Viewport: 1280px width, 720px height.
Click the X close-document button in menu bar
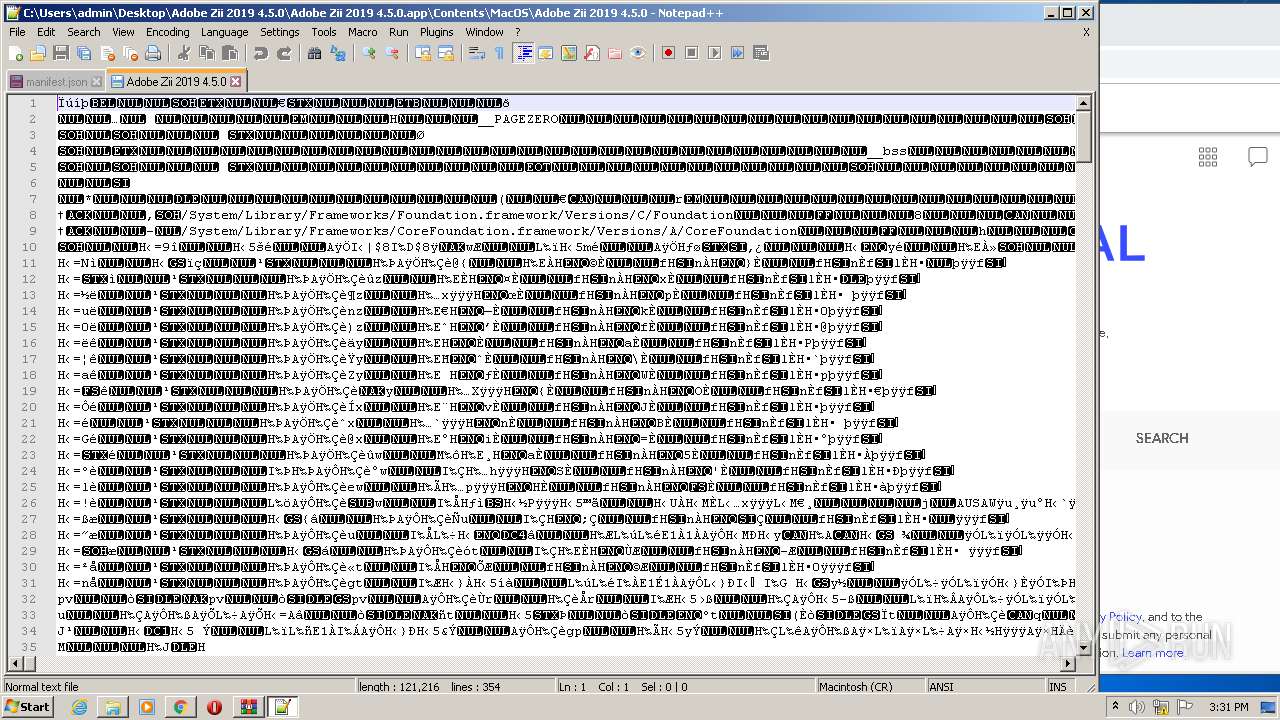coord(1086,32)
